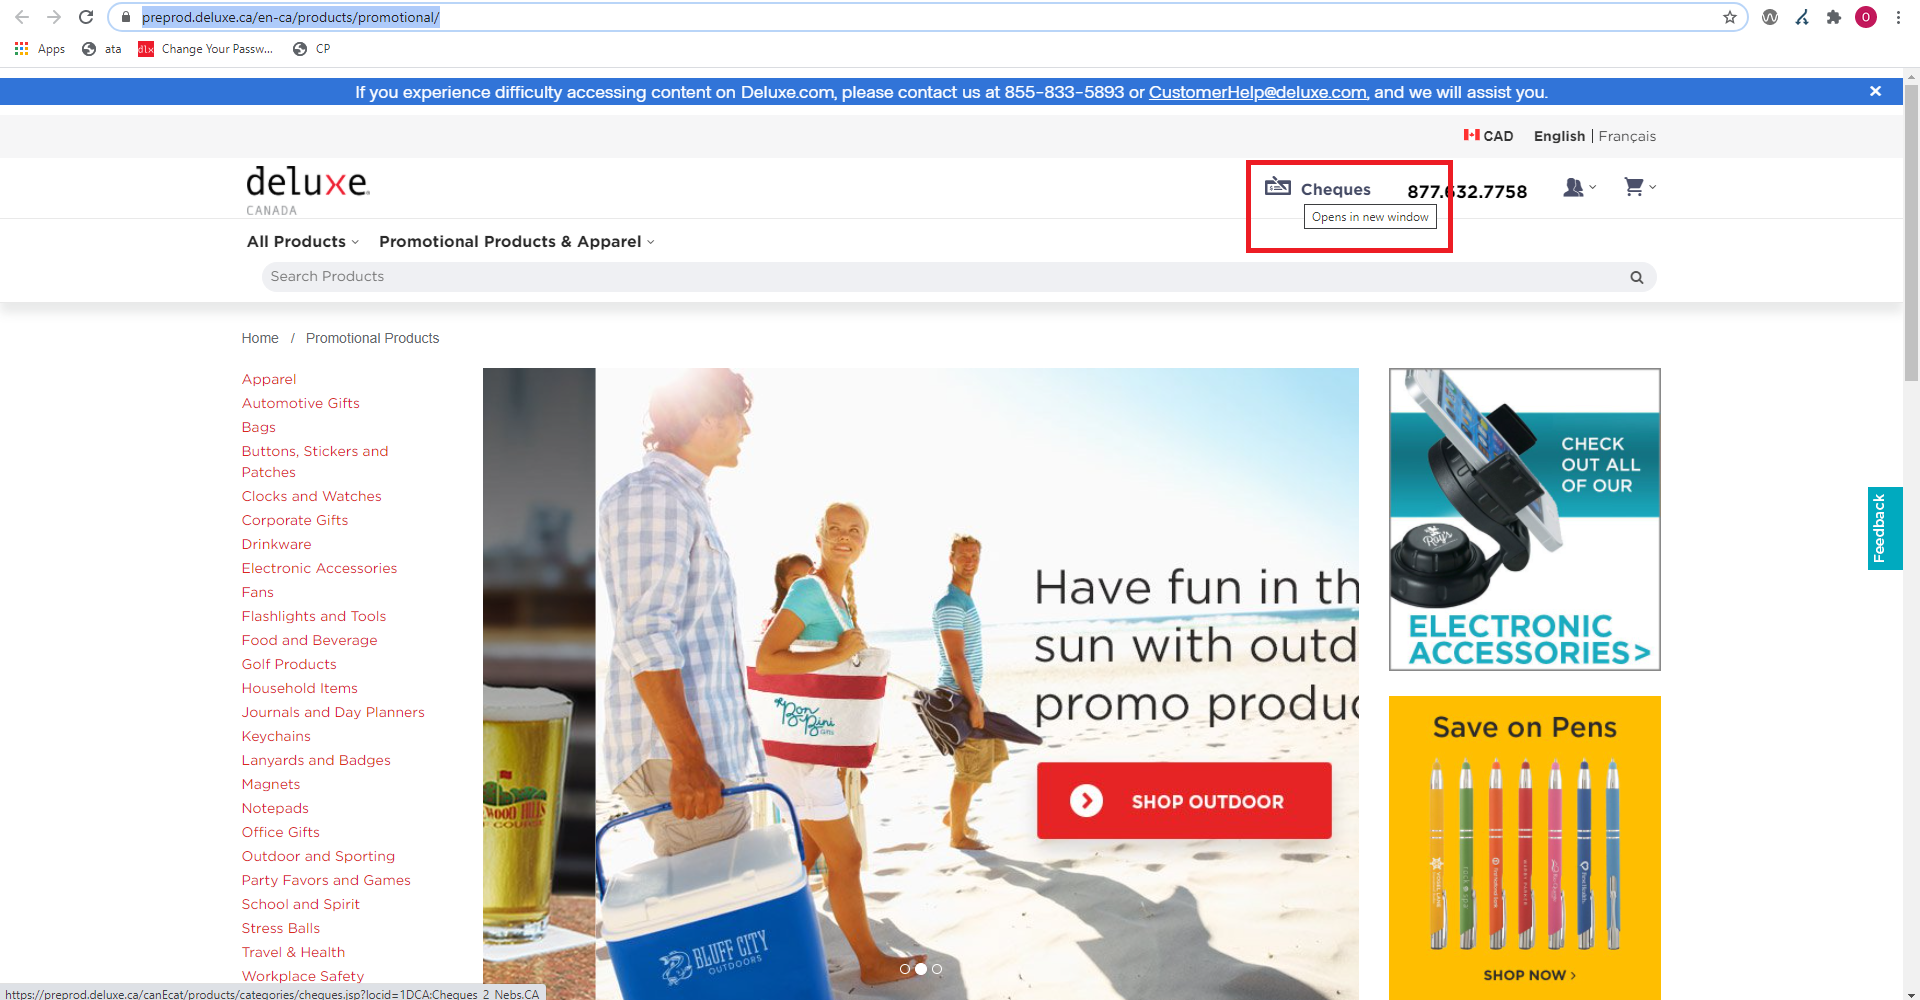
Task: Click the deluxe Canada logo
Action: click(307, 189)
